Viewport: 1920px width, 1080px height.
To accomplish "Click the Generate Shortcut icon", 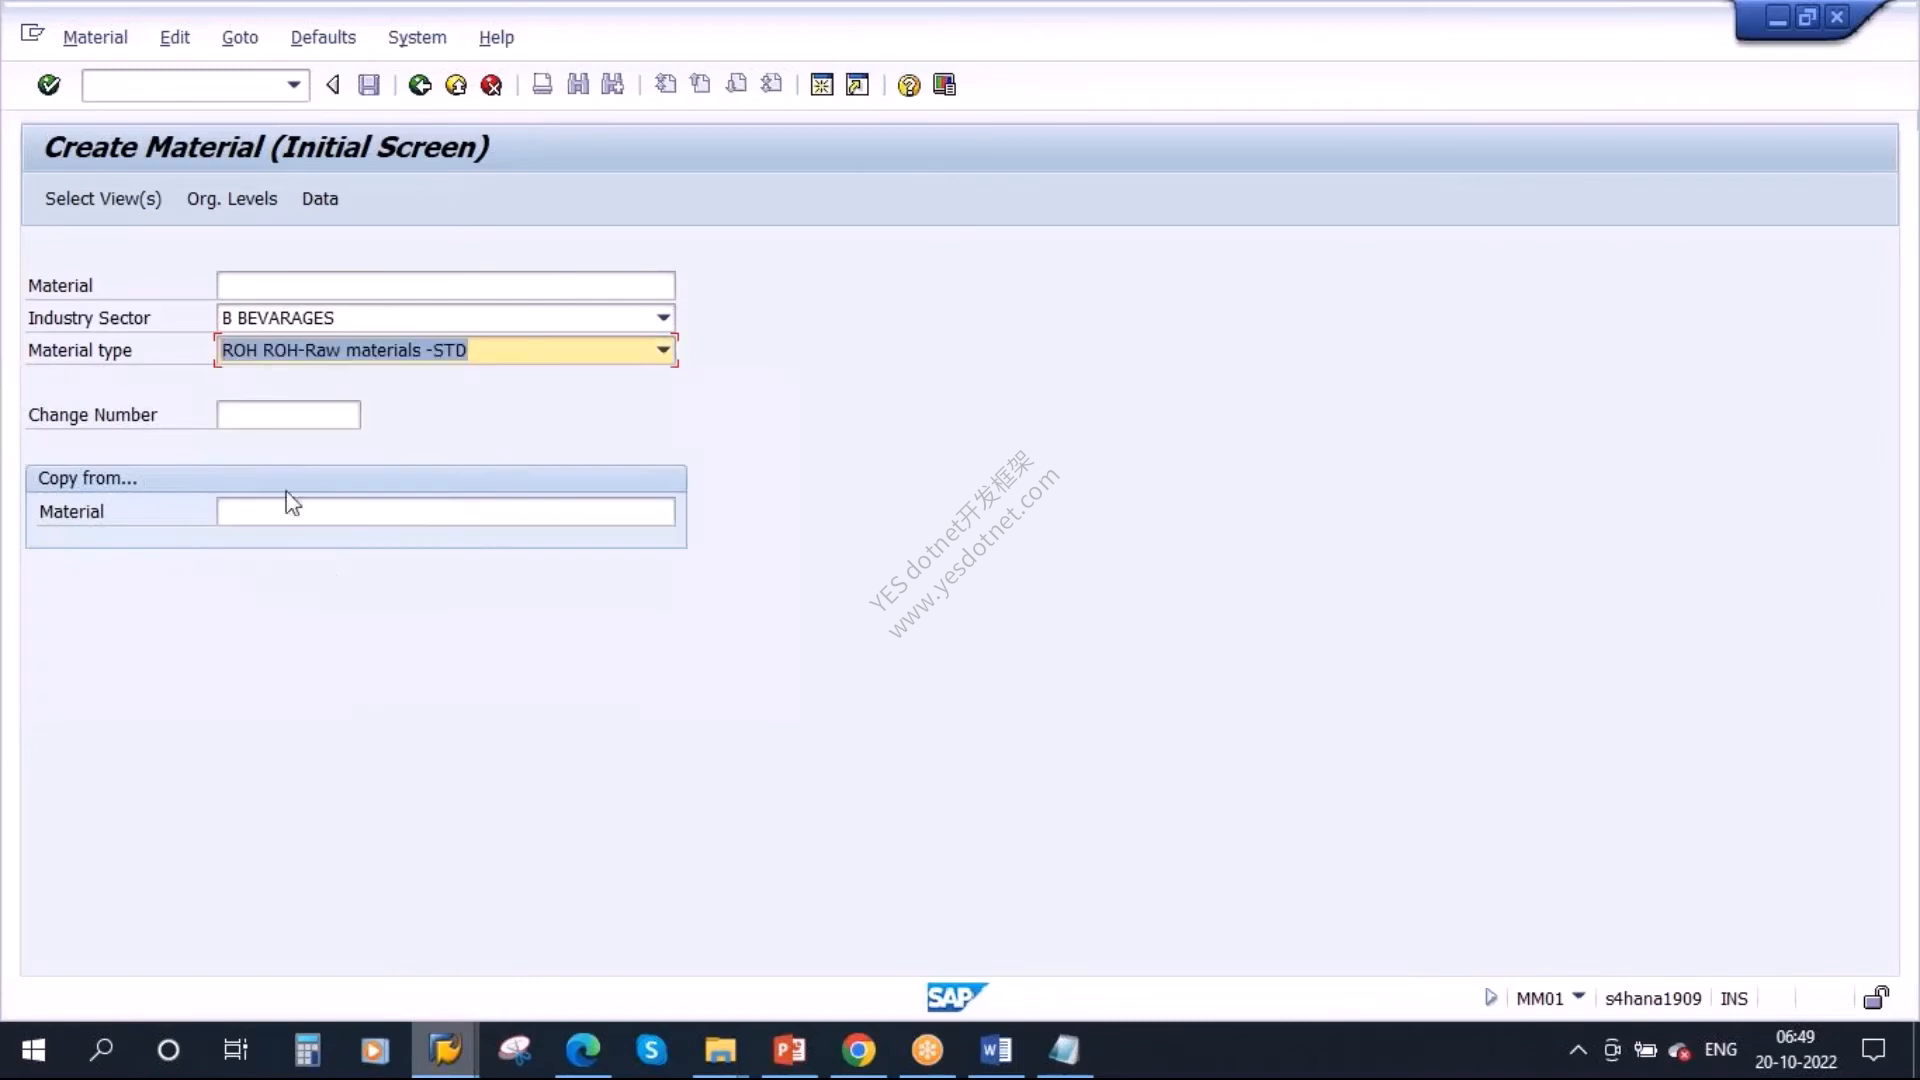I will 857,85.
